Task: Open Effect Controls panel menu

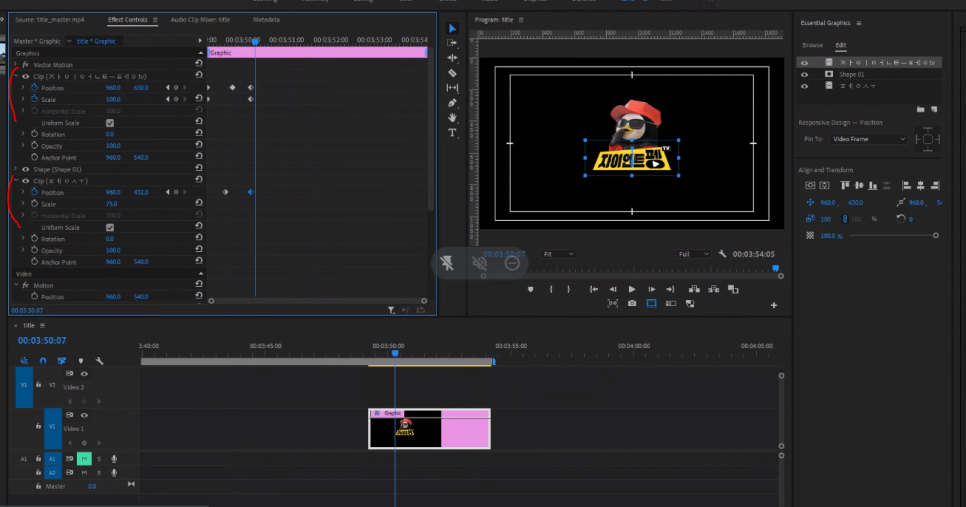Action: [155, 20]
